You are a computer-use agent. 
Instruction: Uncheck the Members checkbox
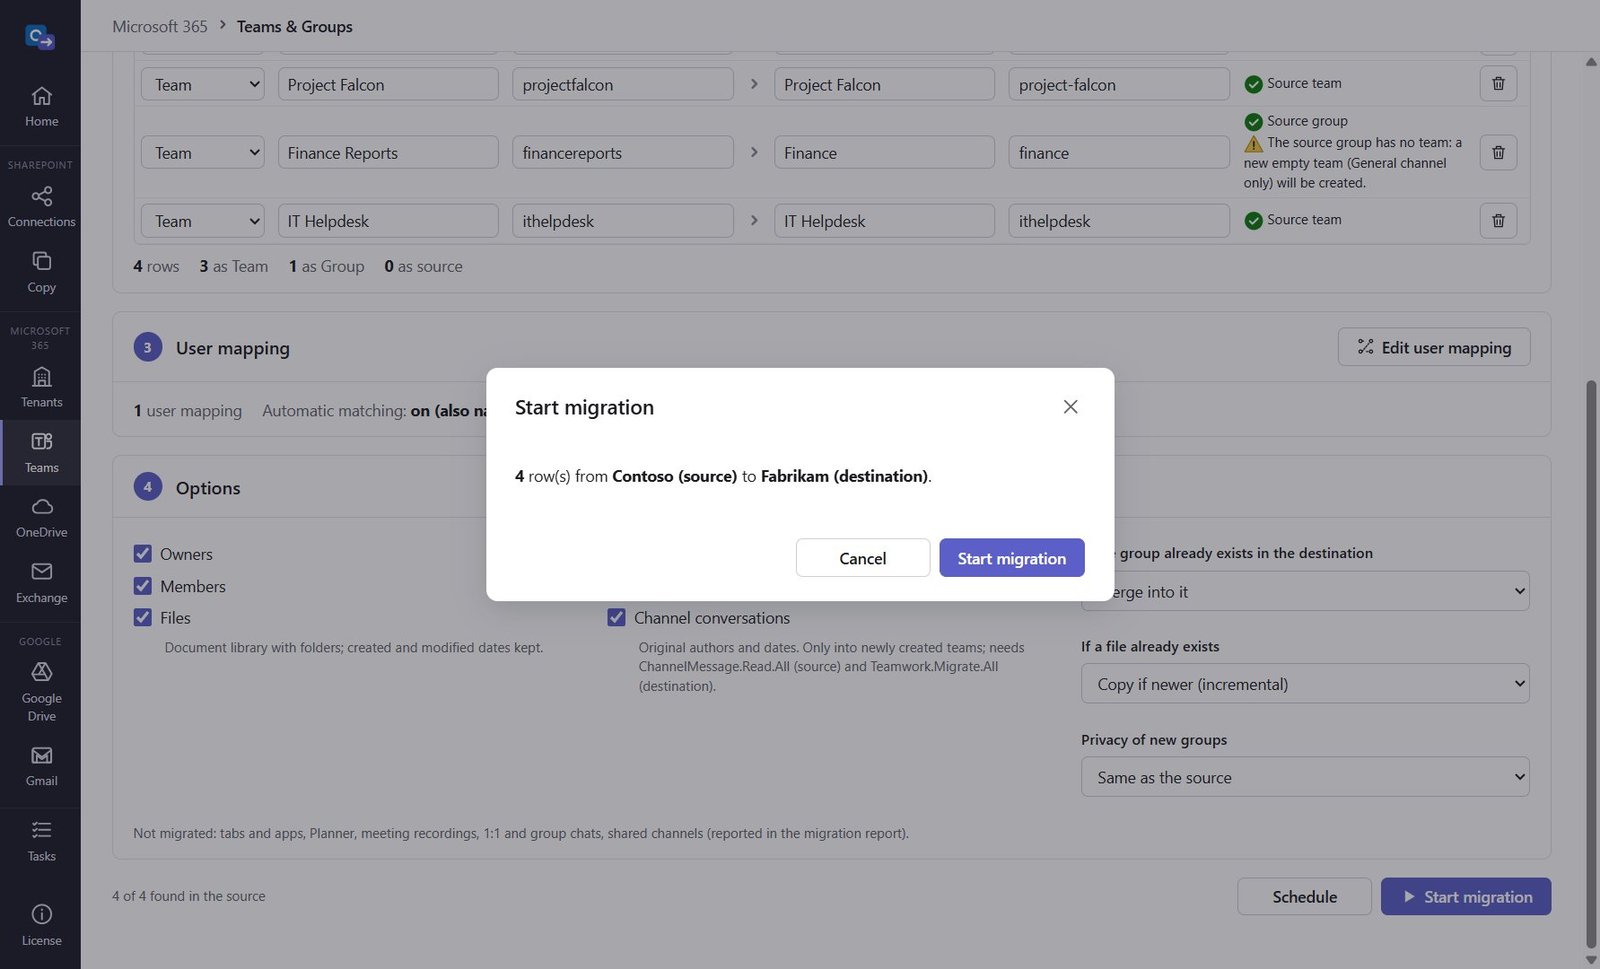coord(143,586)
